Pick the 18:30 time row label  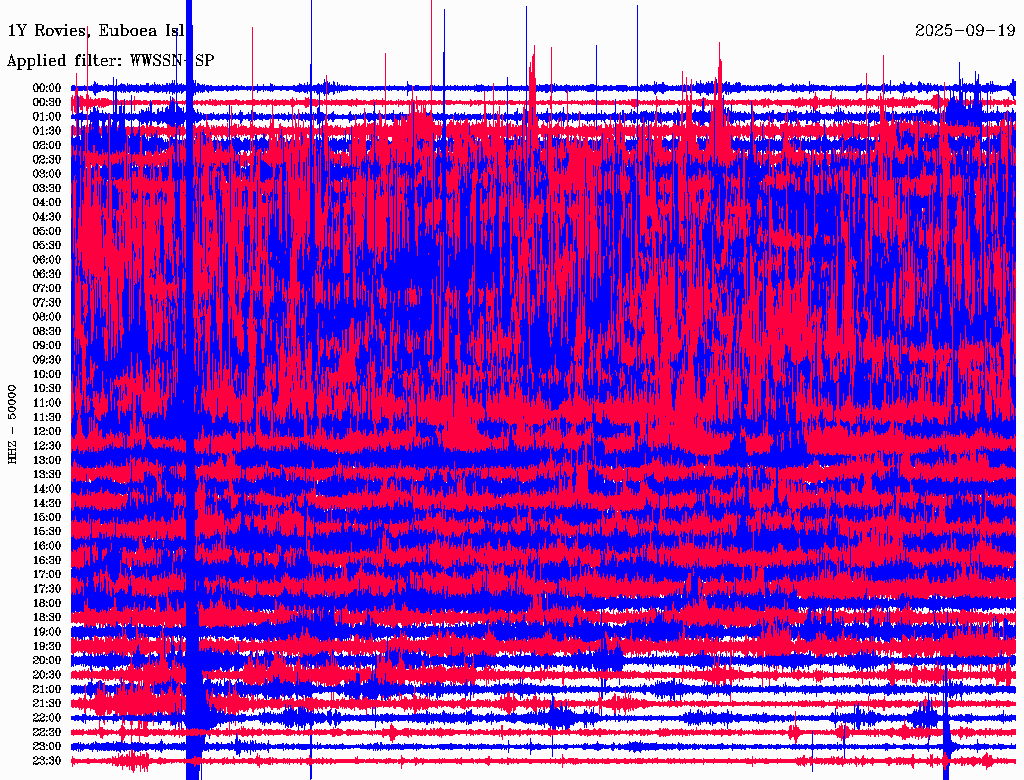[47, 617]
